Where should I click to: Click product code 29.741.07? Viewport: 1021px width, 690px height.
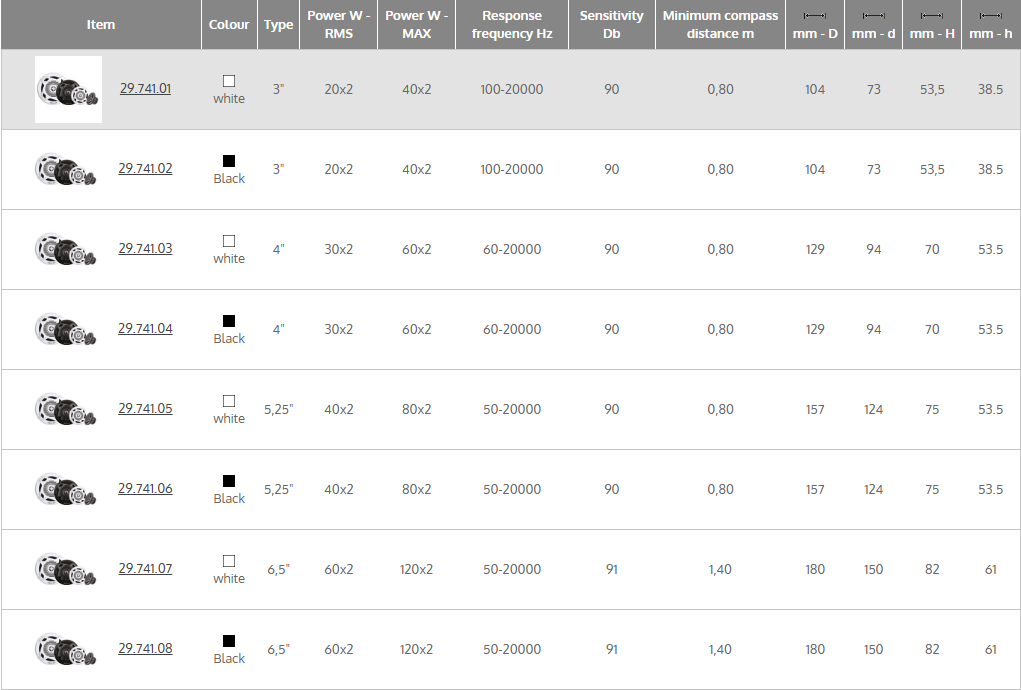145,569
